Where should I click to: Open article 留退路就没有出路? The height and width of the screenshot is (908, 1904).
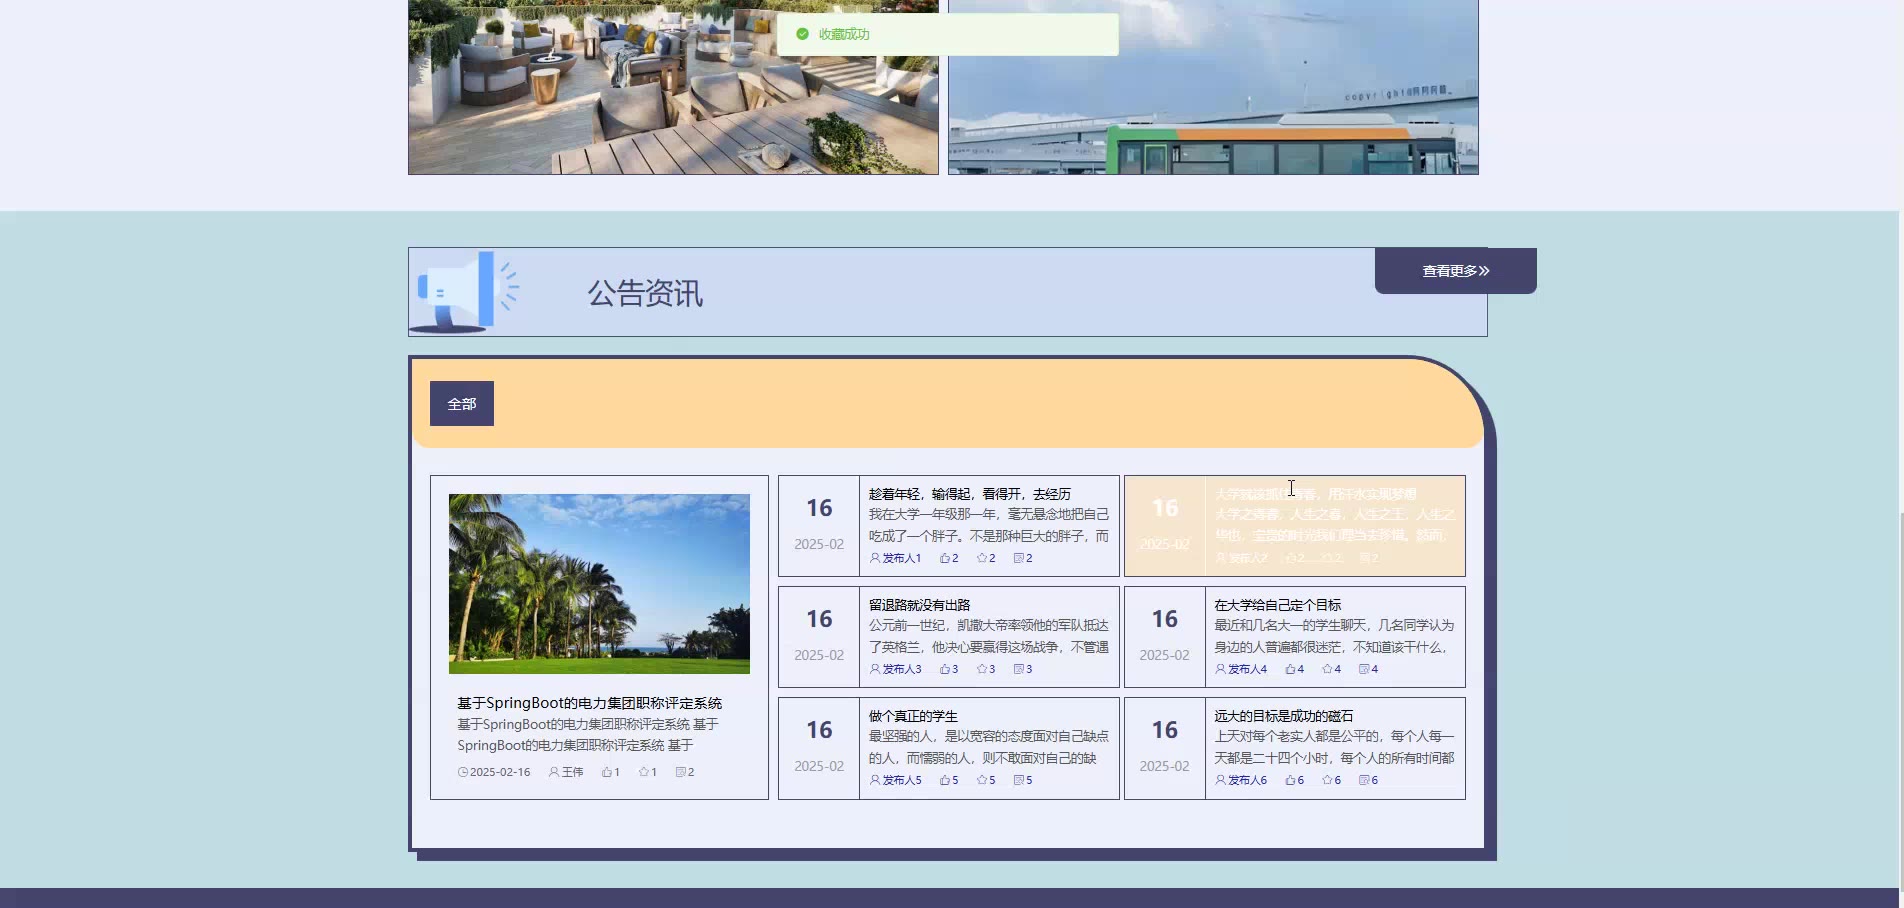(919, 605)
